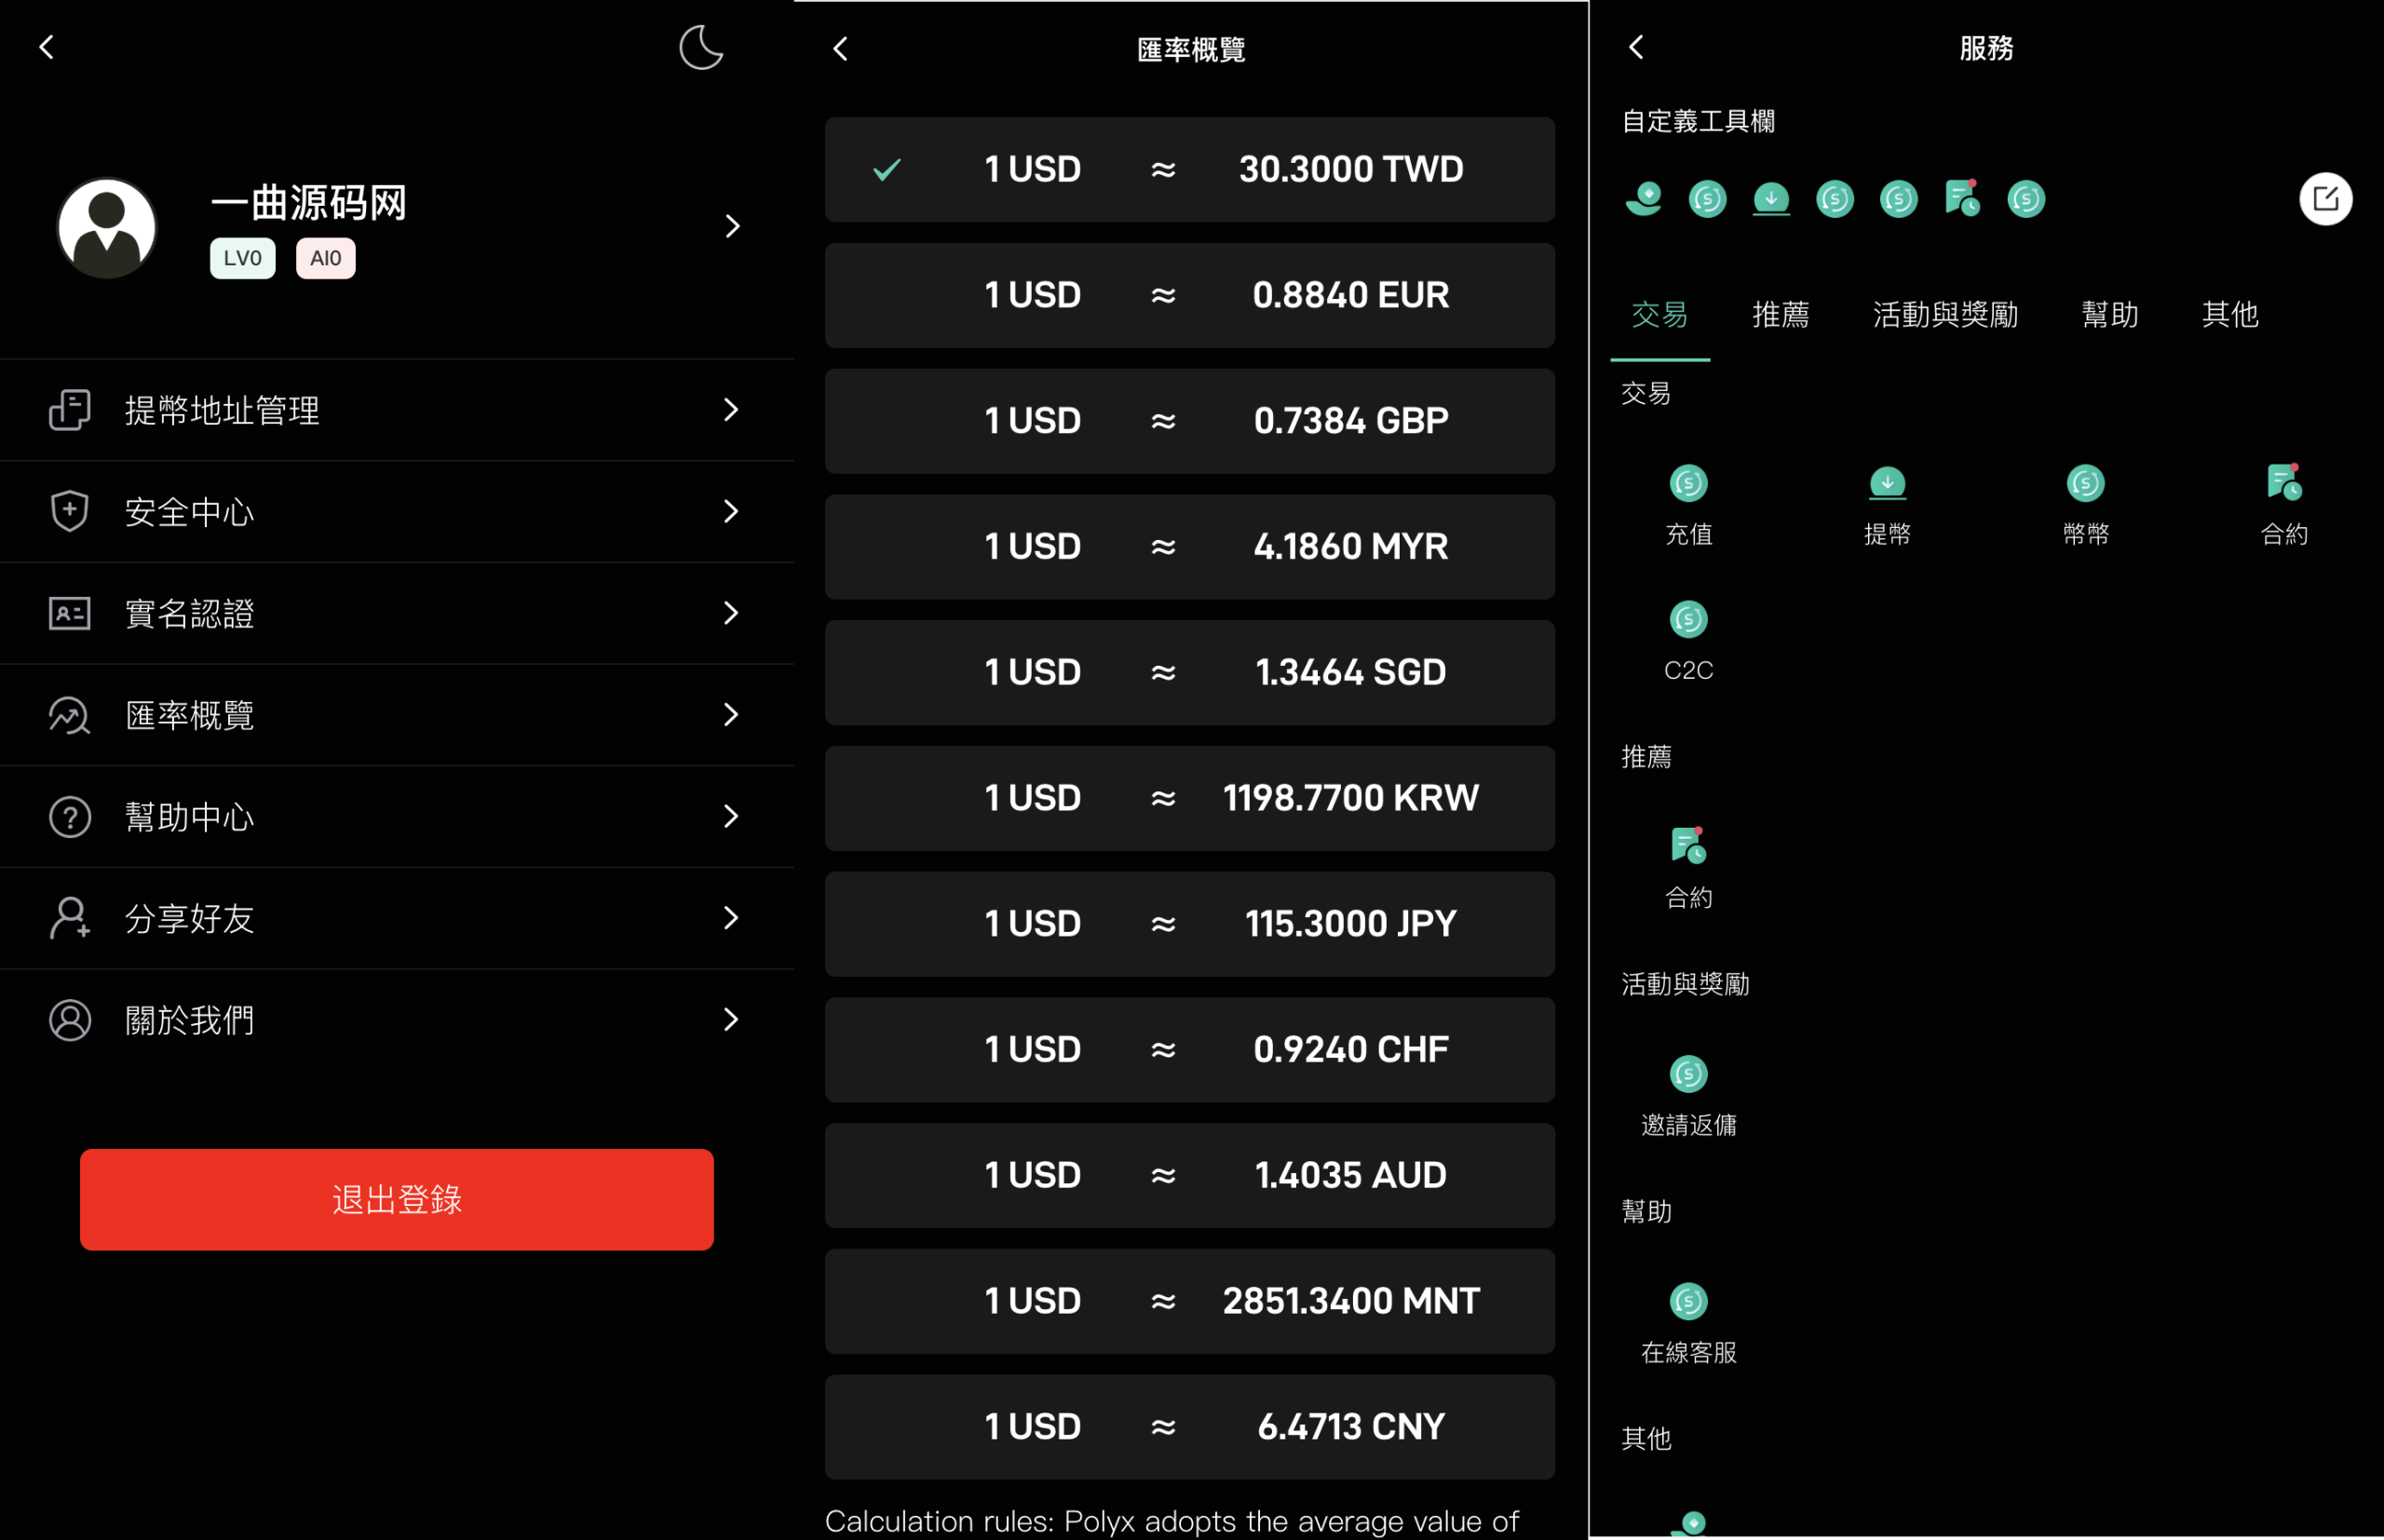Switch to the 推薦 tab
Image resolution: width=2384 pixels, height=1540 pixels.
click(1780, 315)
